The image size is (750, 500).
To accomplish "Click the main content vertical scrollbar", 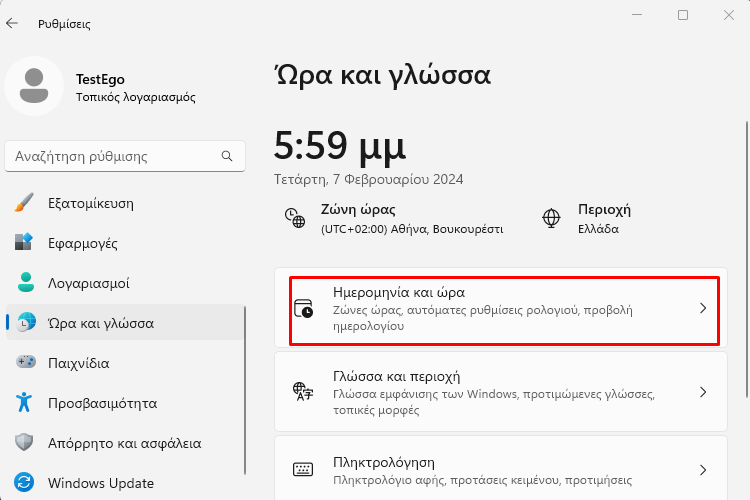I will tap(747, 258).
